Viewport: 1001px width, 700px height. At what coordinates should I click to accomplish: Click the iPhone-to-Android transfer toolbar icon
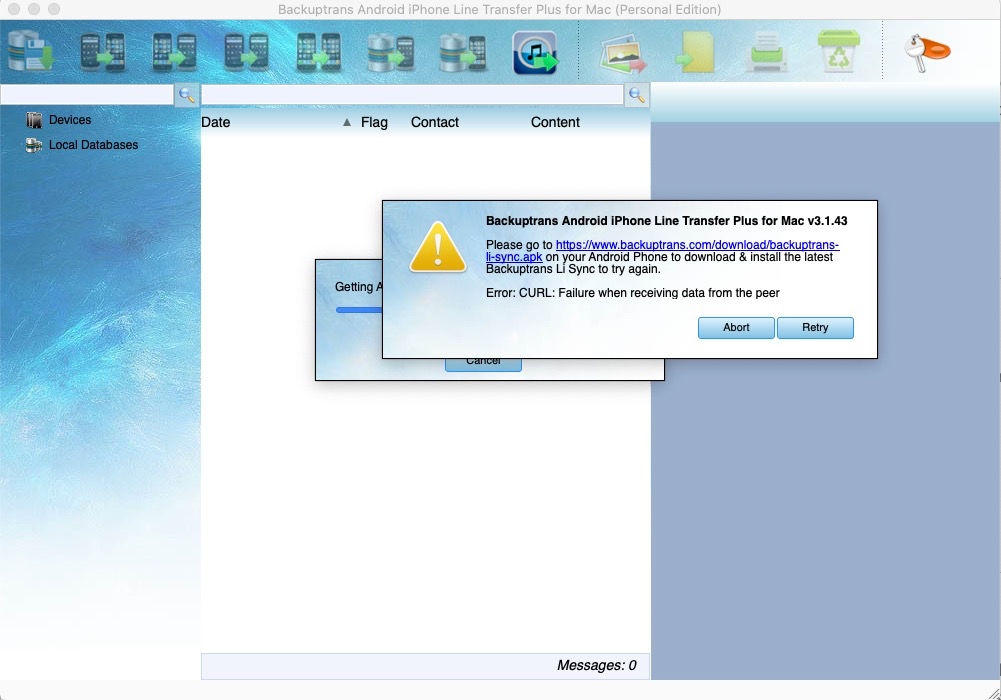(x=174, y=52)
